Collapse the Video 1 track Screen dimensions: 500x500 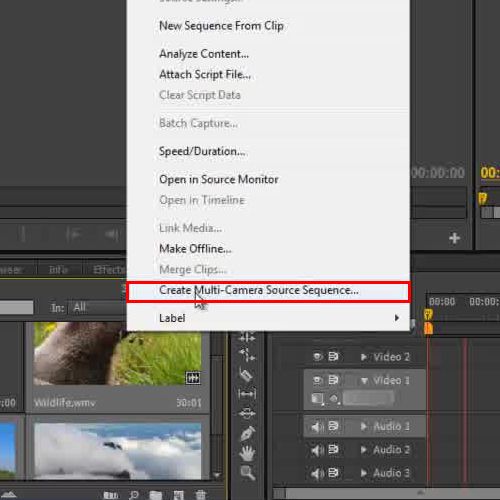click(x=364, y=381)
